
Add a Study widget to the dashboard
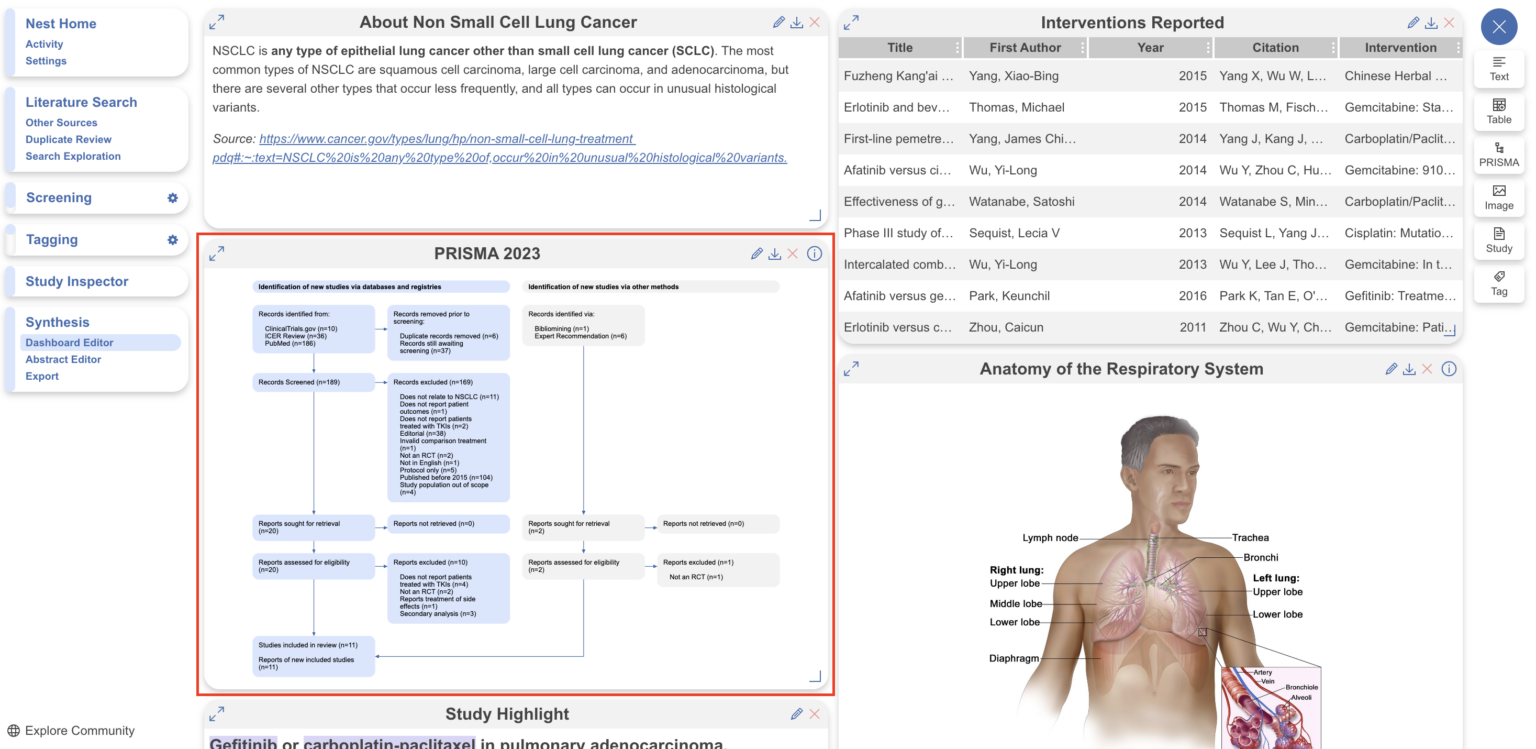click(1499, 240)
